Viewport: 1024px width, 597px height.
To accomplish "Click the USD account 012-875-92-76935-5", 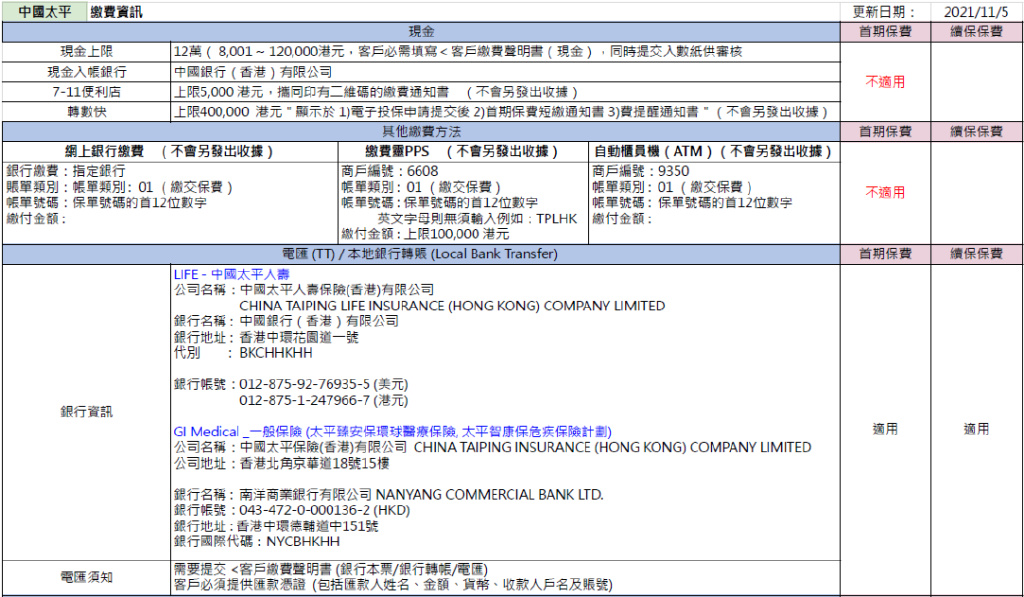I will click(323, 384).
